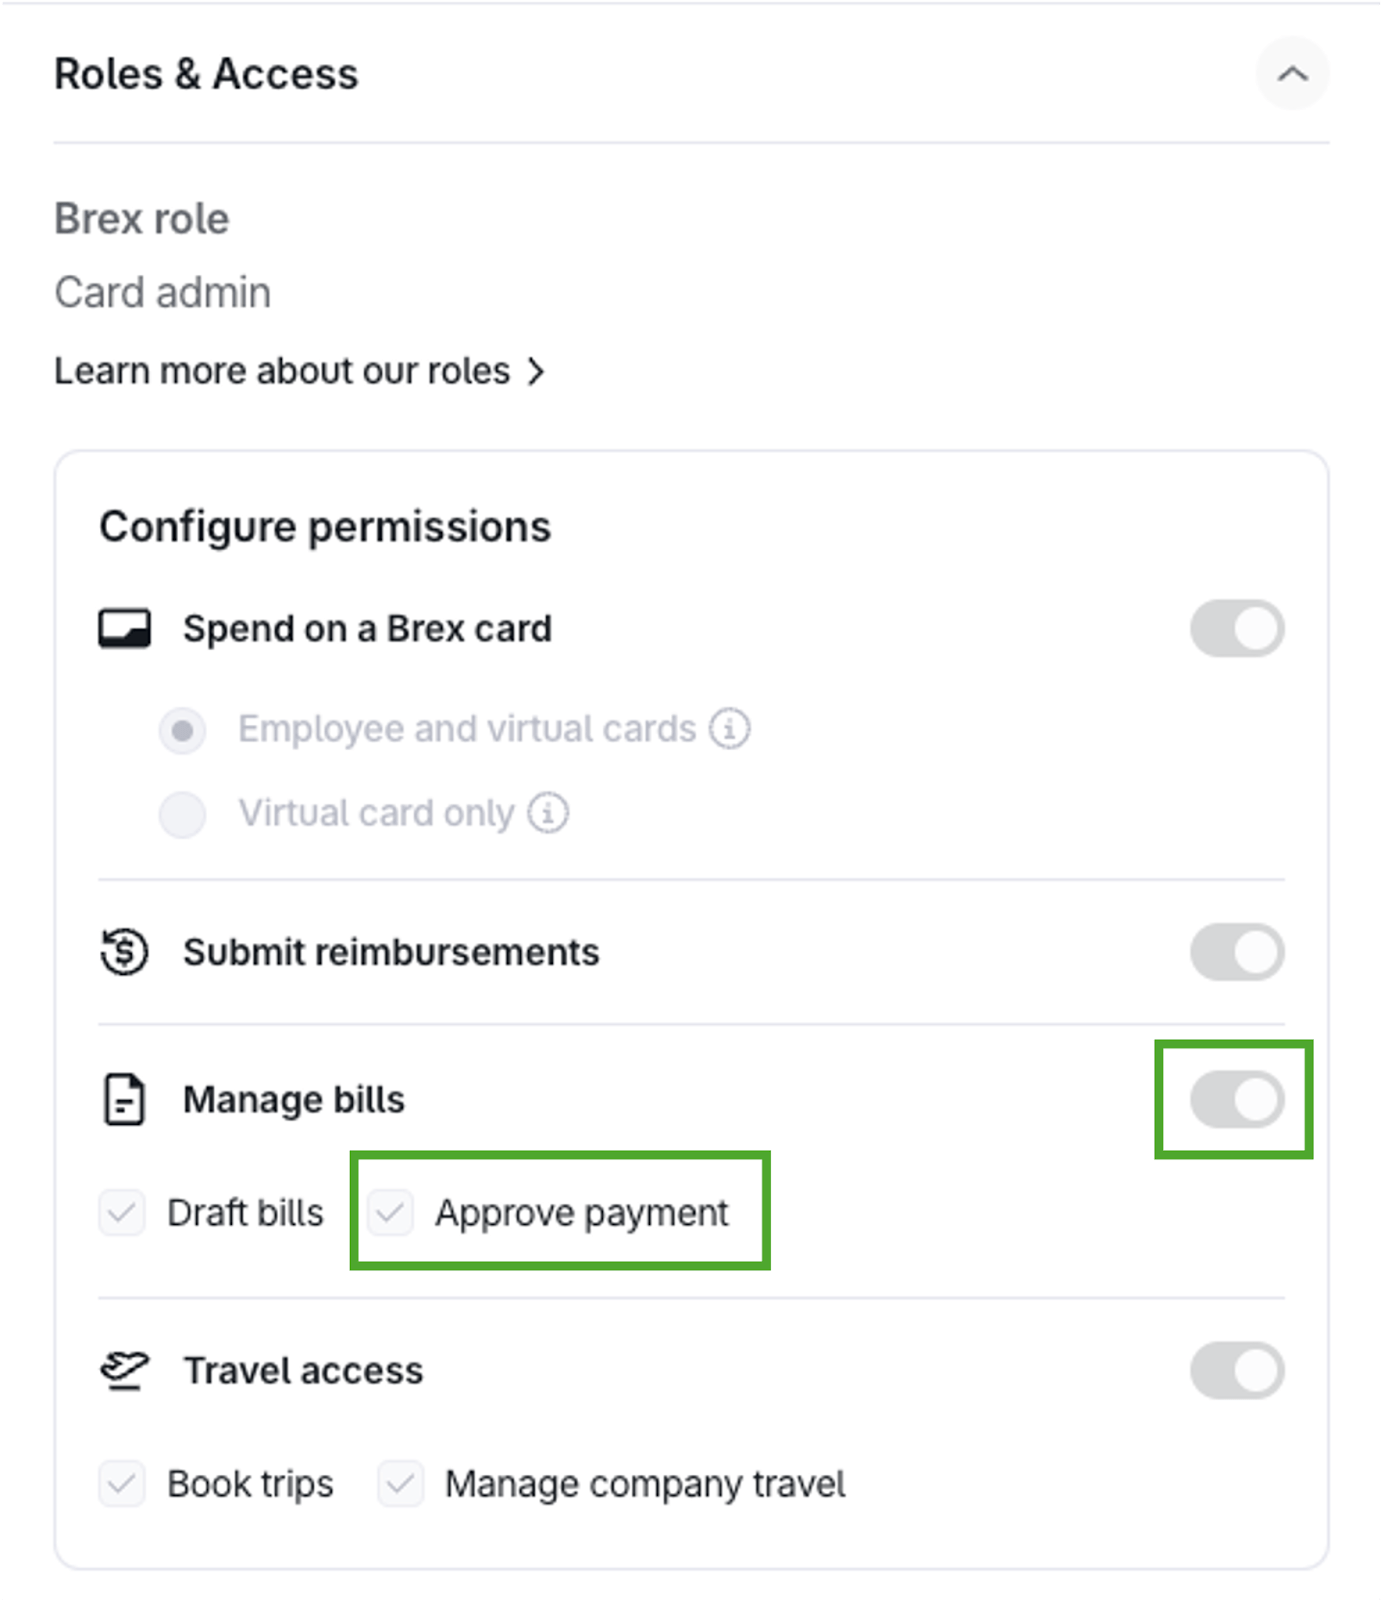Image resolution: width=1381 pixels, height=1600 pixels.
Task: Toggle the Travel access switch
Action: click(1237, 1370)
